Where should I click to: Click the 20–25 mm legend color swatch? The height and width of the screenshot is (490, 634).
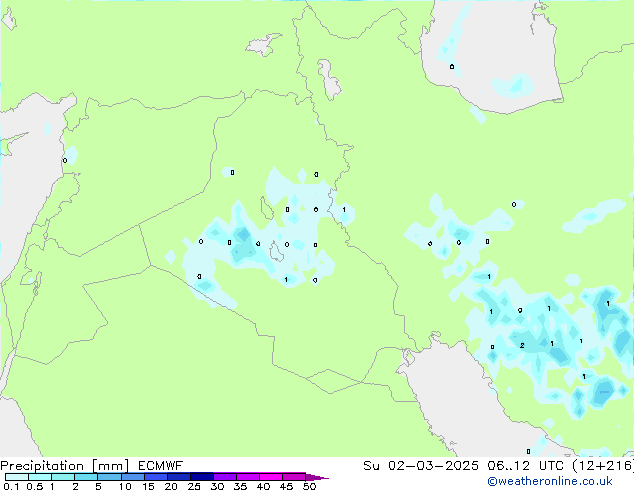pos(179,477)
